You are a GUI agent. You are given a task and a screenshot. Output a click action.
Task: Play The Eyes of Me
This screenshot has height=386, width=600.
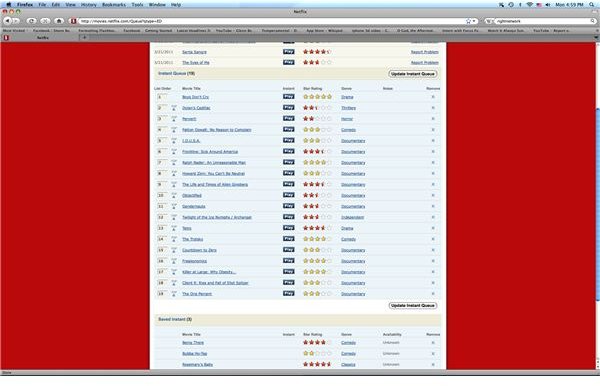point(289,62)
